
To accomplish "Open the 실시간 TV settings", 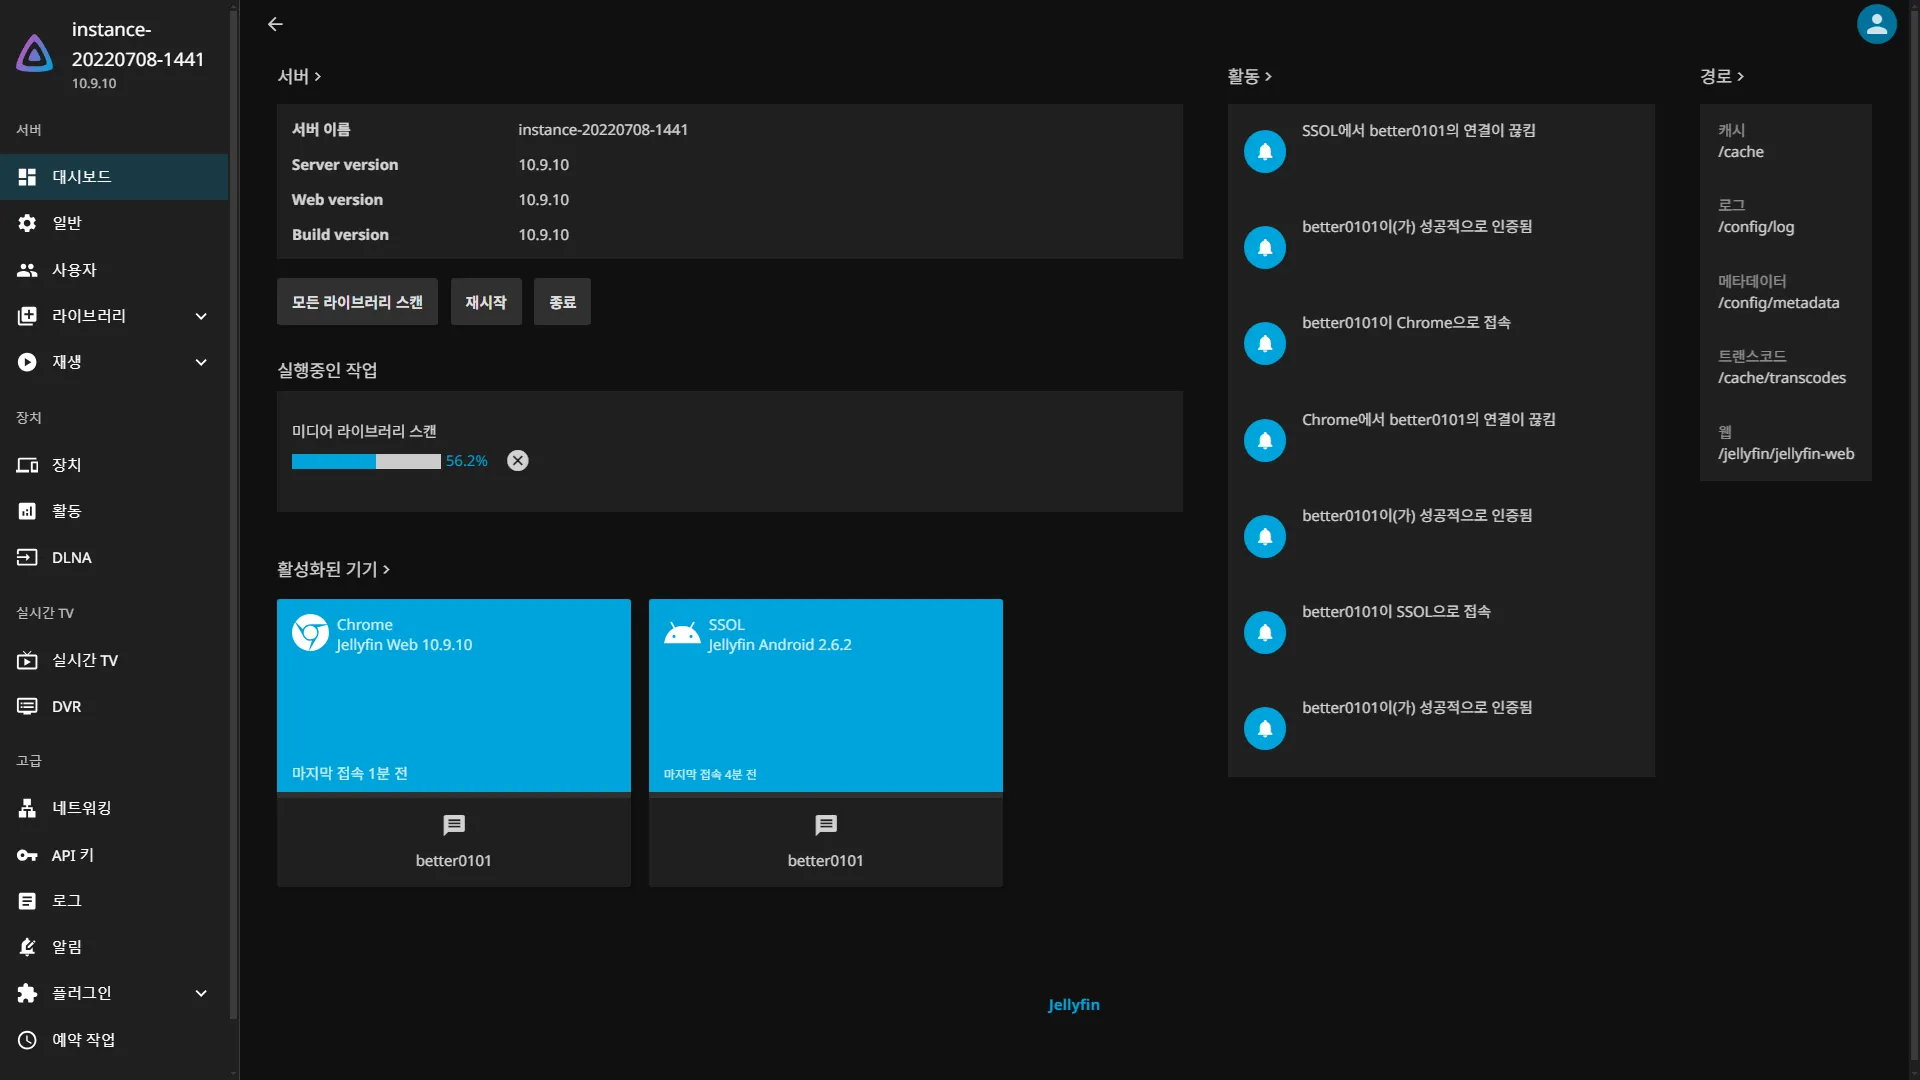I will click(85, 659).
